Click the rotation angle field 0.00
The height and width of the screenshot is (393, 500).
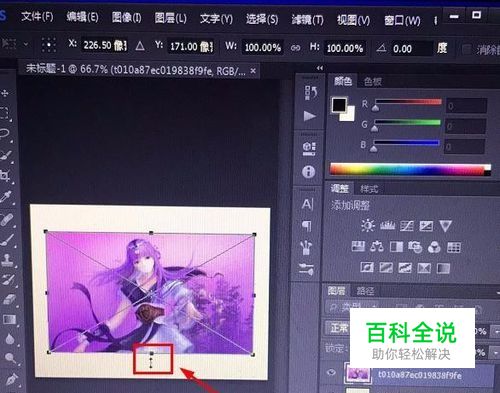(x=412, y=49)
